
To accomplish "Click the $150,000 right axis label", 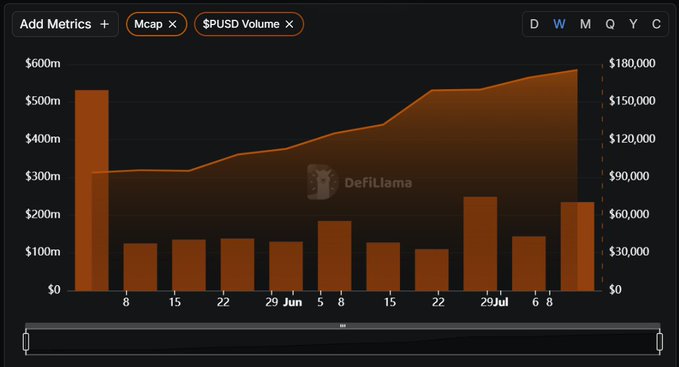I will coord(632,101).
